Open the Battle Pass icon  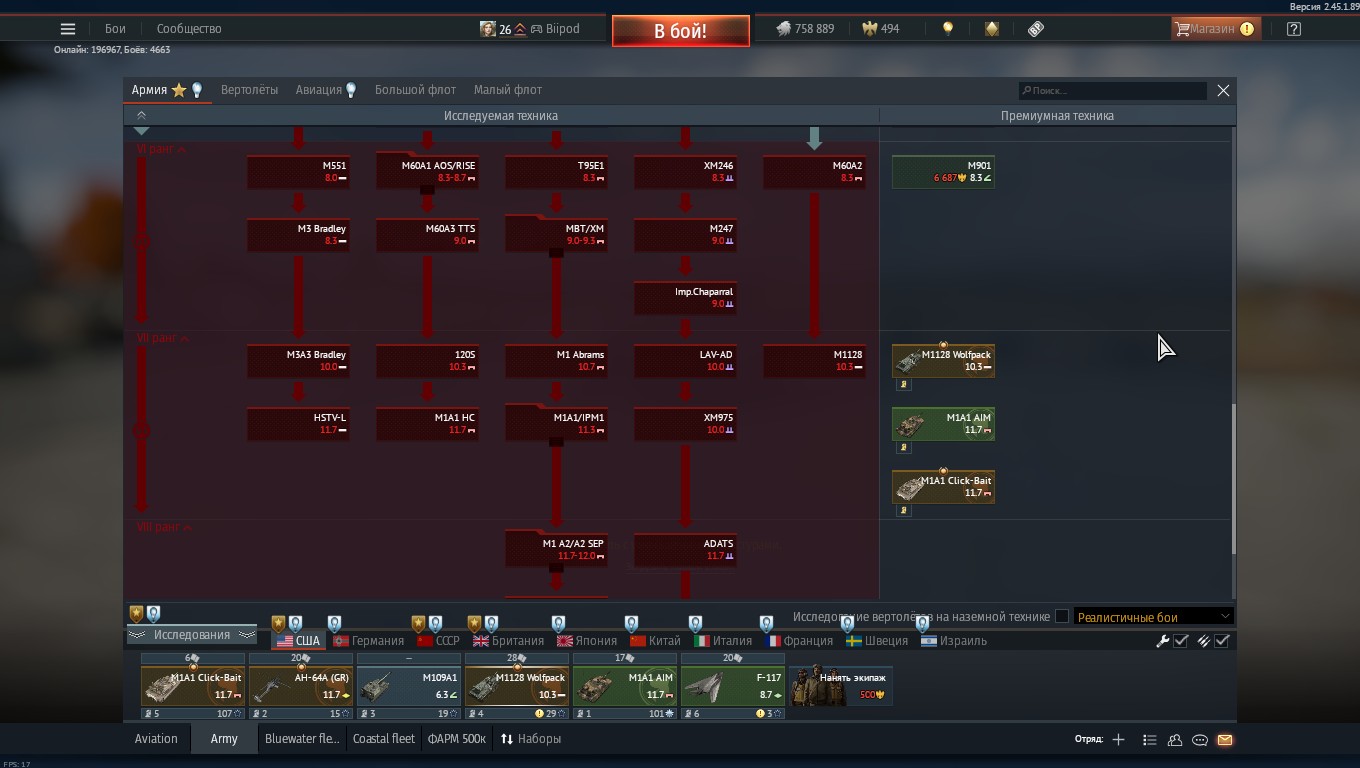point(1036,29)
